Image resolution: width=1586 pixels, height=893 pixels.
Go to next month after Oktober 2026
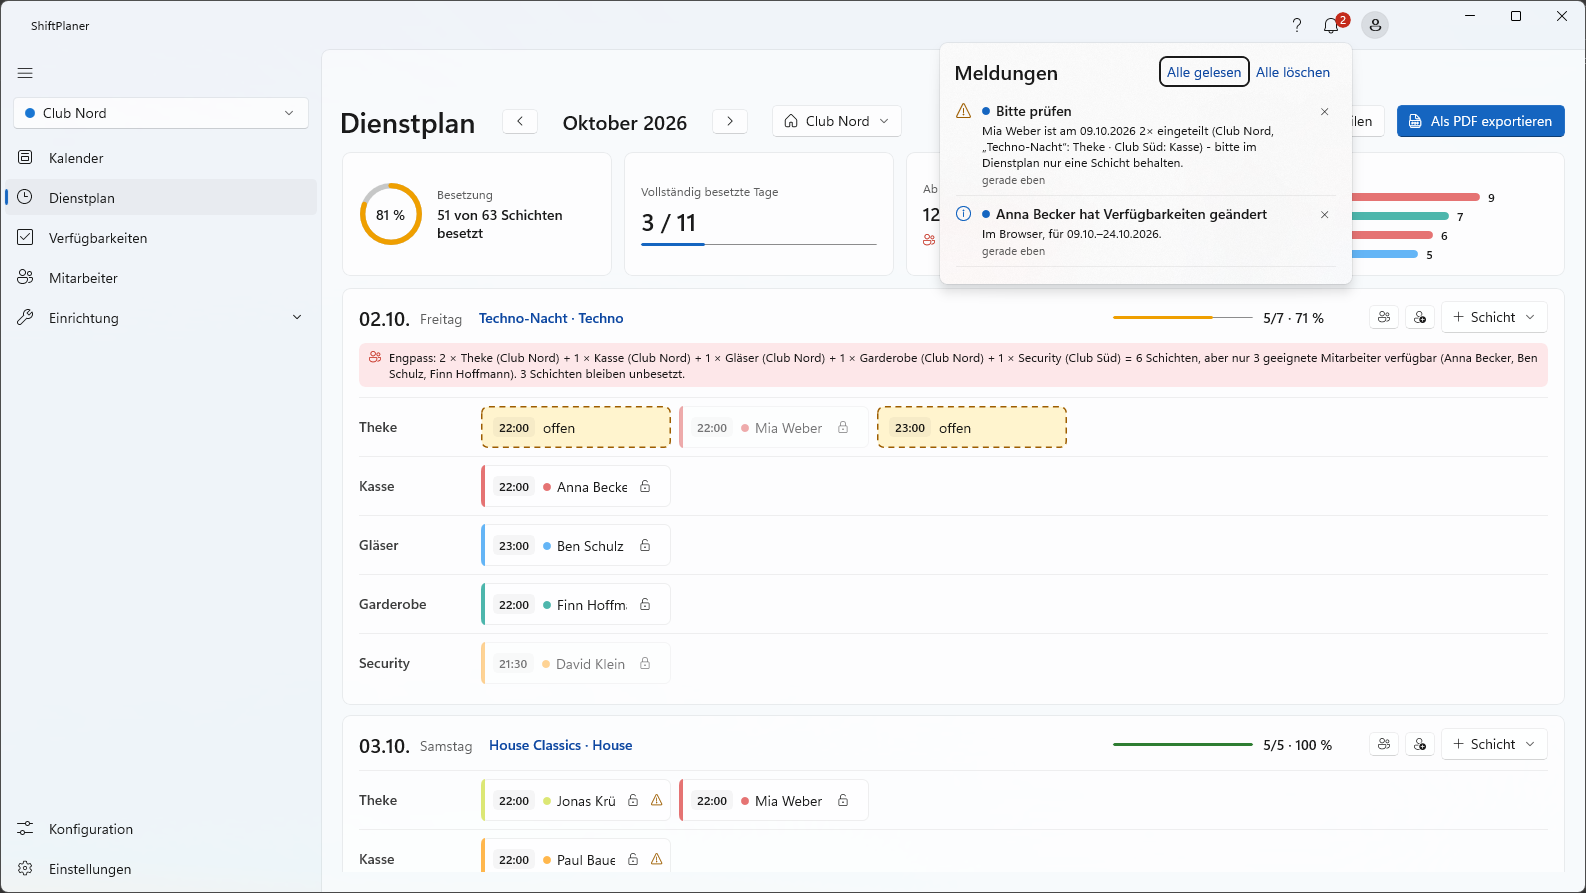(730, 121)
